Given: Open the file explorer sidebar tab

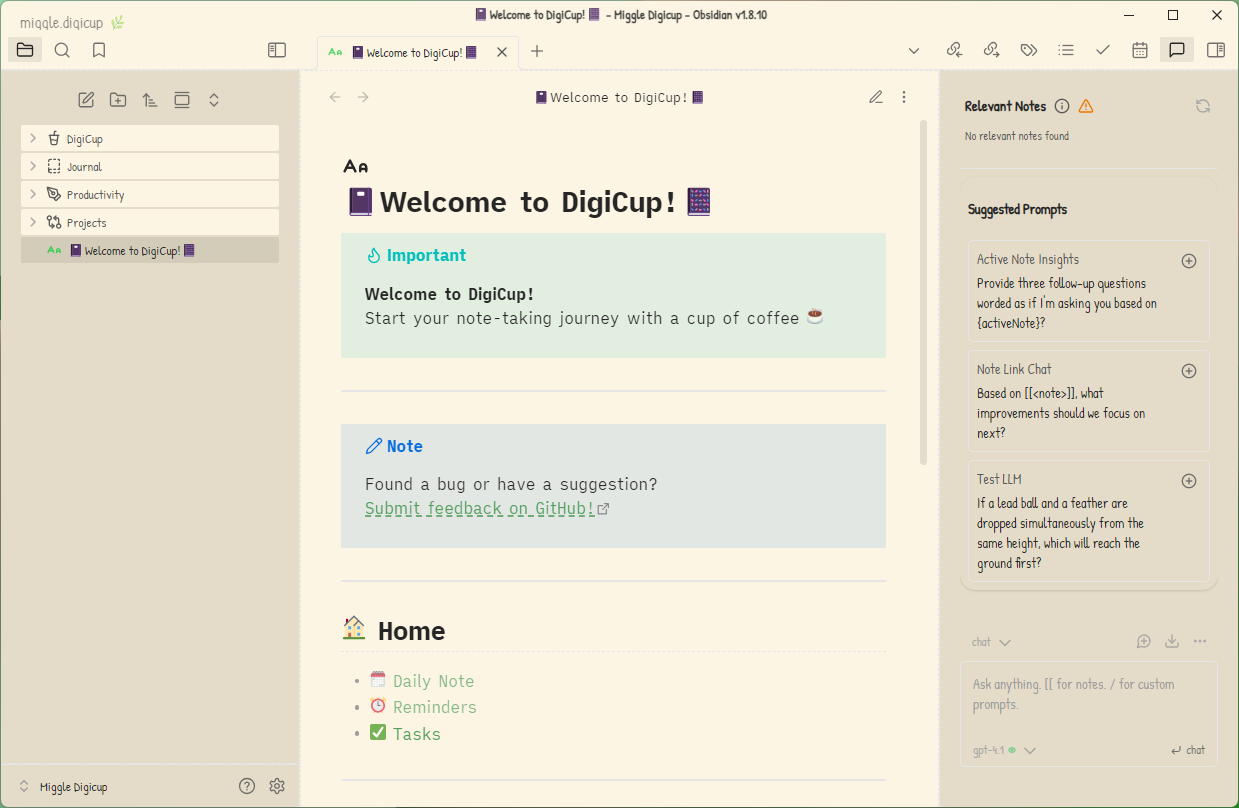Looking at the screenshot, I should point(25,50).
